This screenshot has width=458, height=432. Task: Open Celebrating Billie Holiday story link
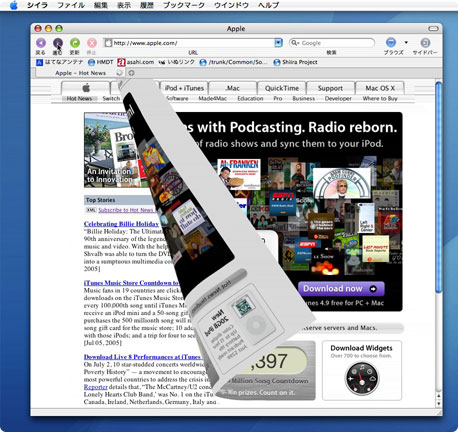click(x=121, y=224)
